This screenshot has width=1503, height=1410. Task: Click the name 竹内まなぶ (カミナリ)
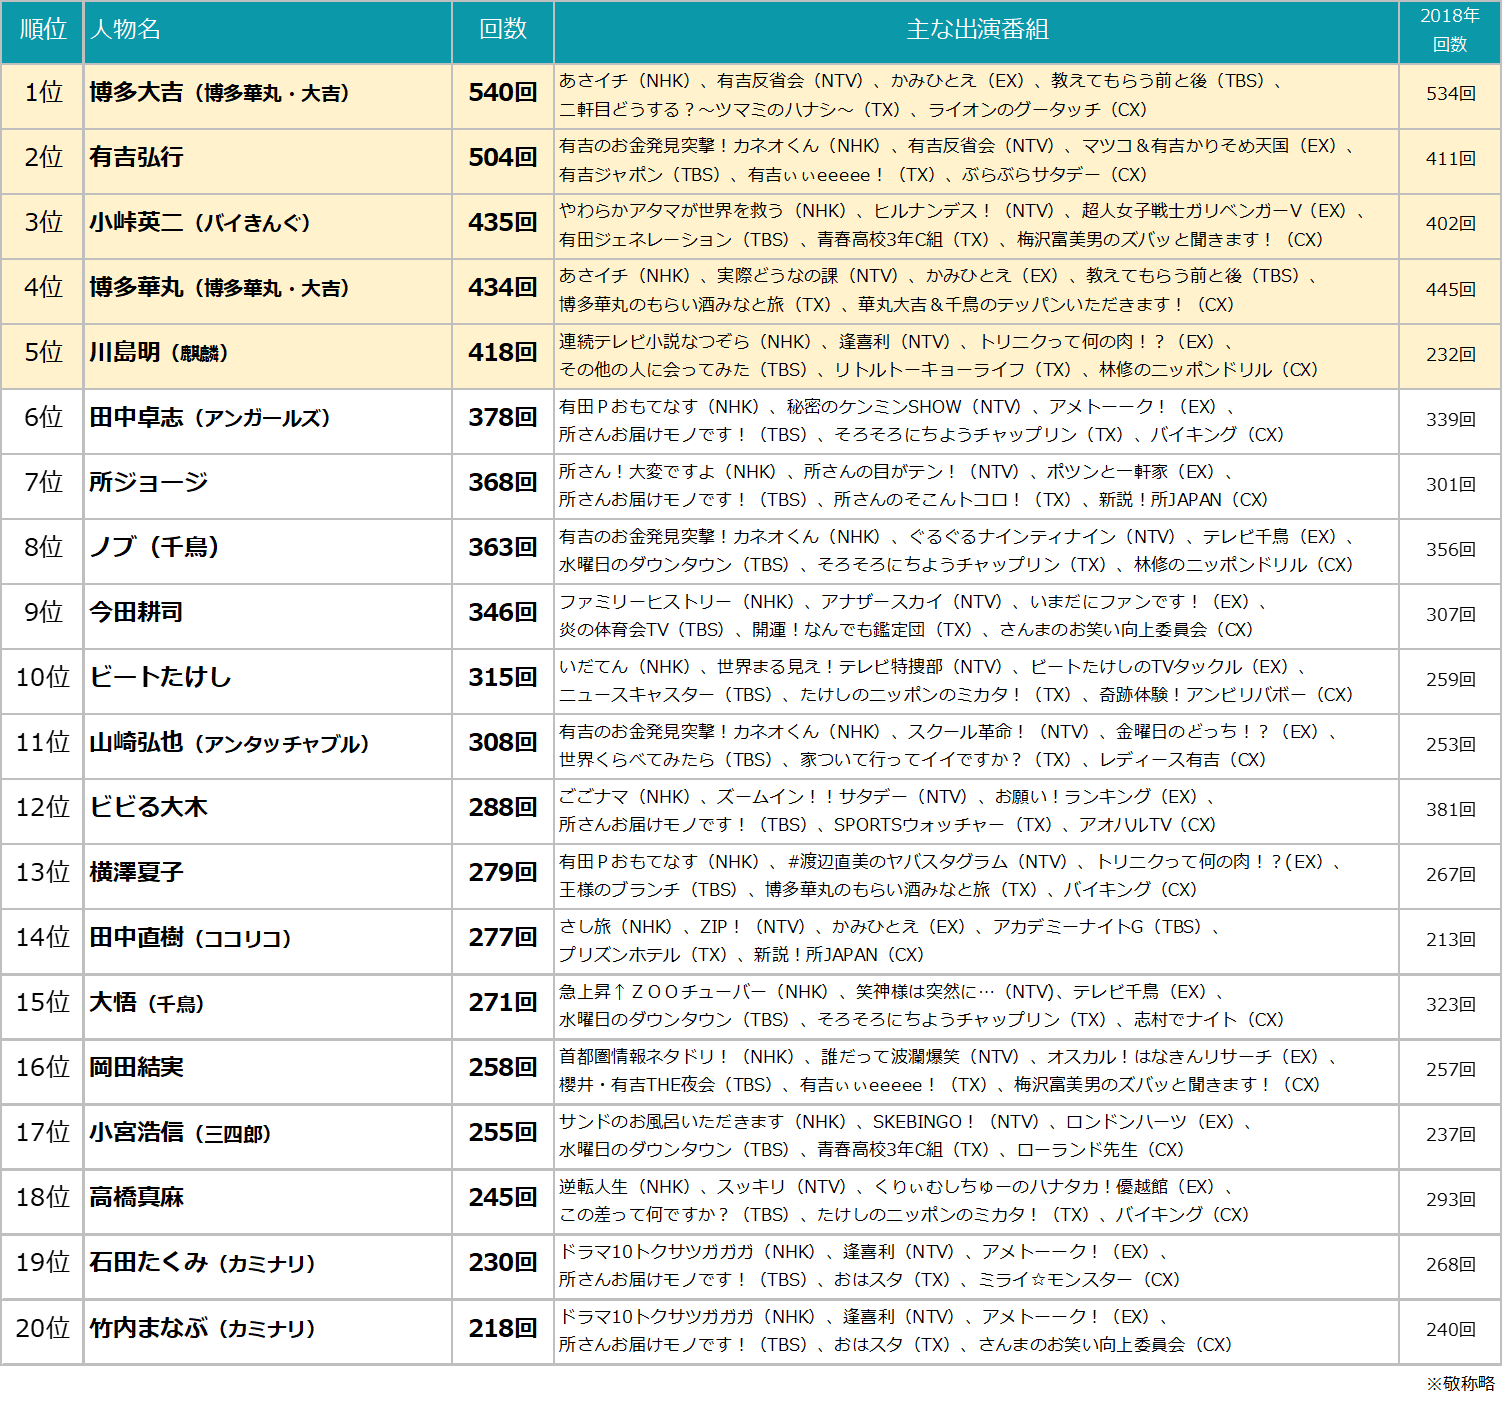[x=202, y=1329]
